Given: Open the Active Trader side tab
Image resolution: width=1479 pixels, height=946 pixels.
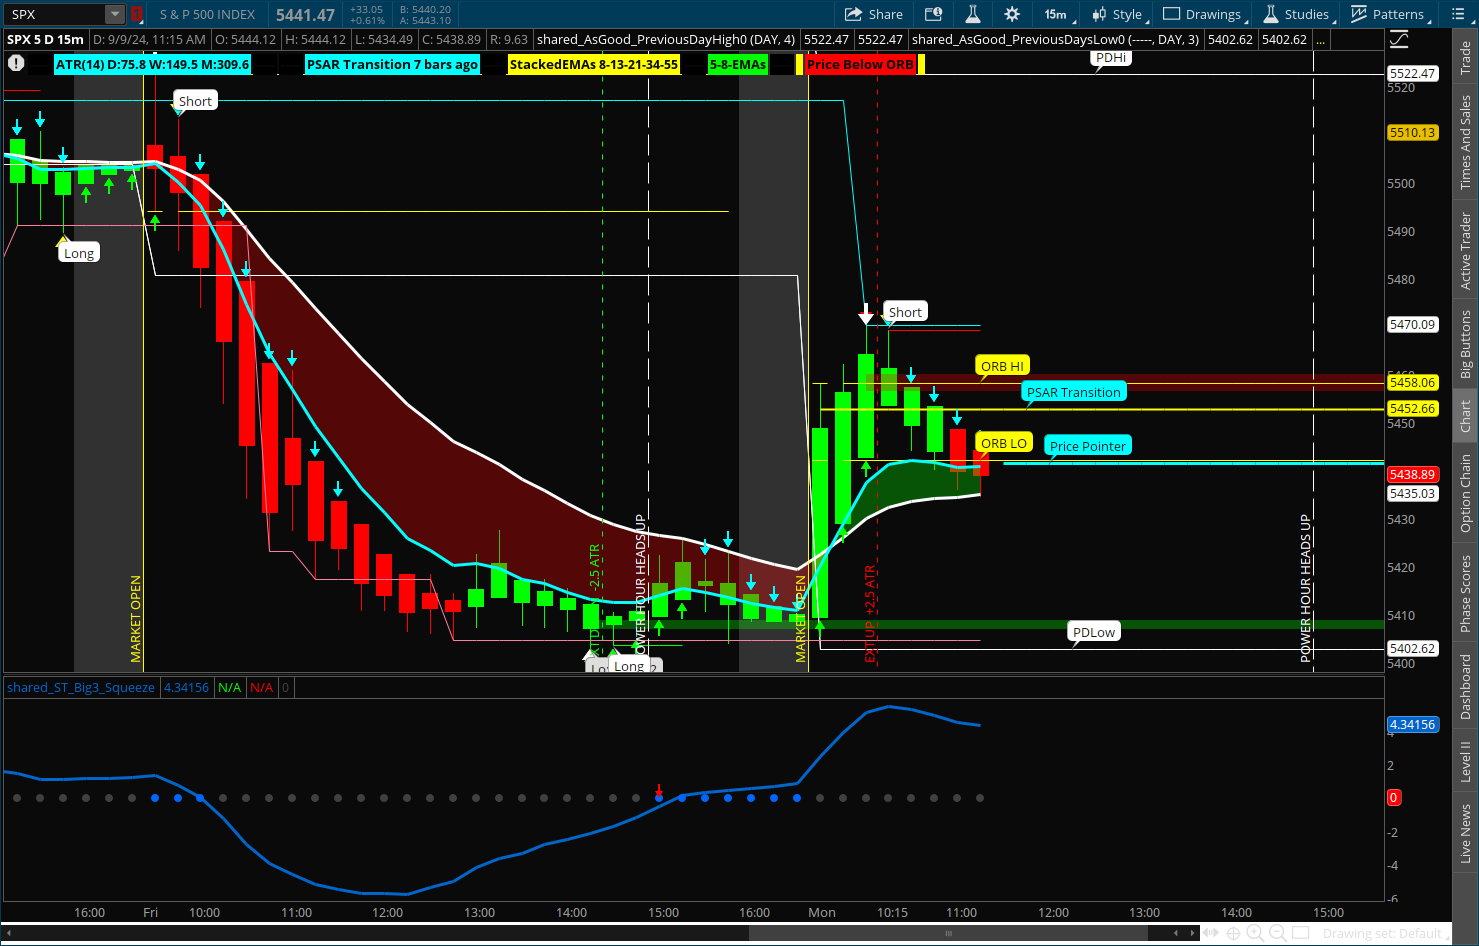Looking at the screenshot, I should click(1466, 250).
